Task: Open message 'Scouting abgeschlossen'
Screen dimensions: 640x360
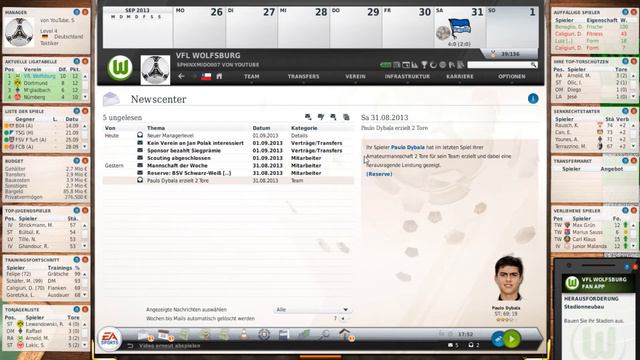Action: 179,158
